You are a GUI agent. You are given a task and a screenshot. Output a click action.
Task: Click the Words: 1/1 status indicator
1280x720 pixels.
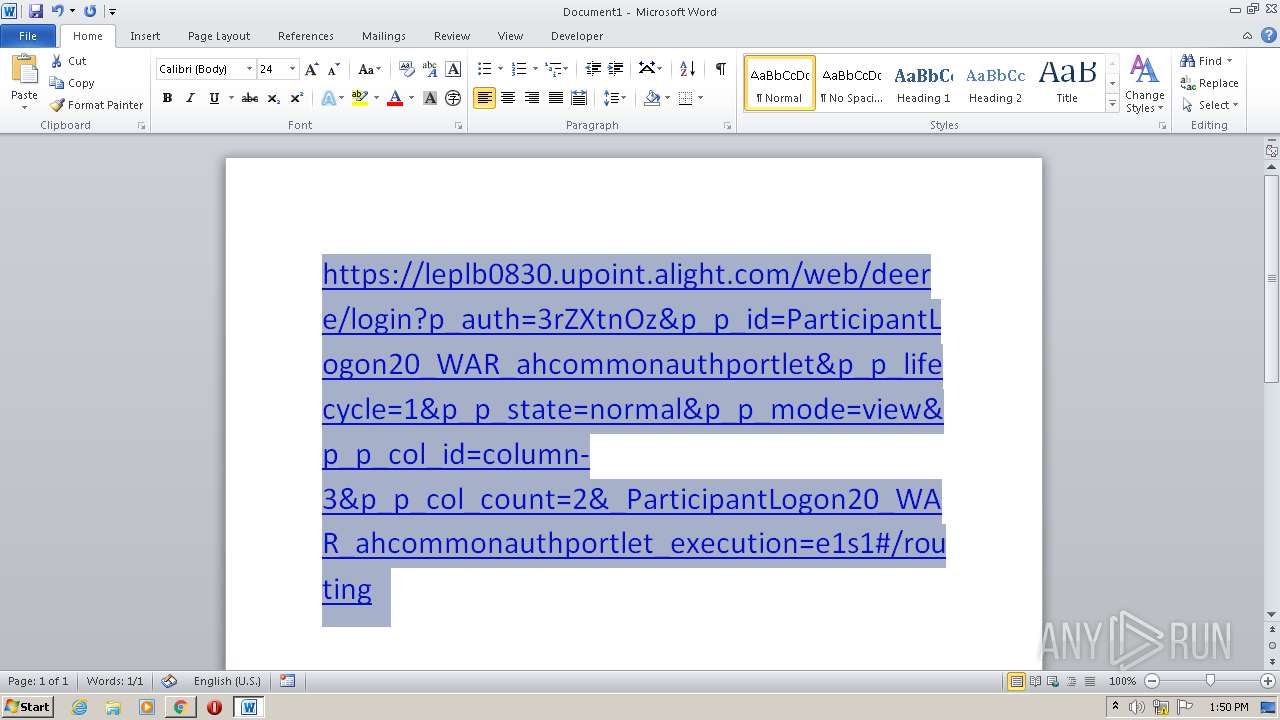pyautogui.click(x=114, y=681)
